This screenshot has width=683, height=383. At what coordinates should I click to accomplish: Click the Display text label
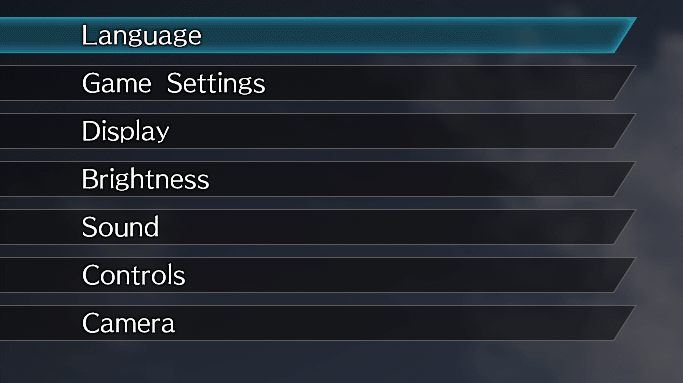click(125, 132)
